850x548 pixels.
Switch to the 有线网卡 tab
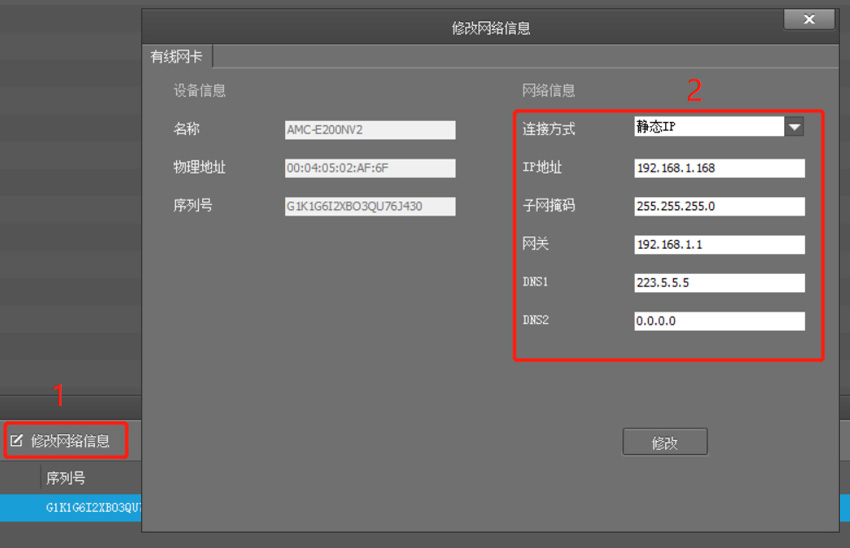point(177,56)
